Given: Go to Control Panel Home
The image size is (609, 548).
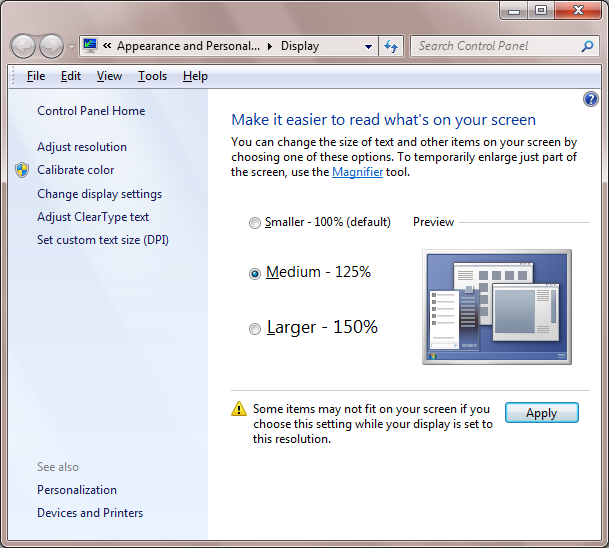Looking at the screenshot, I should [x=91, y=111].
